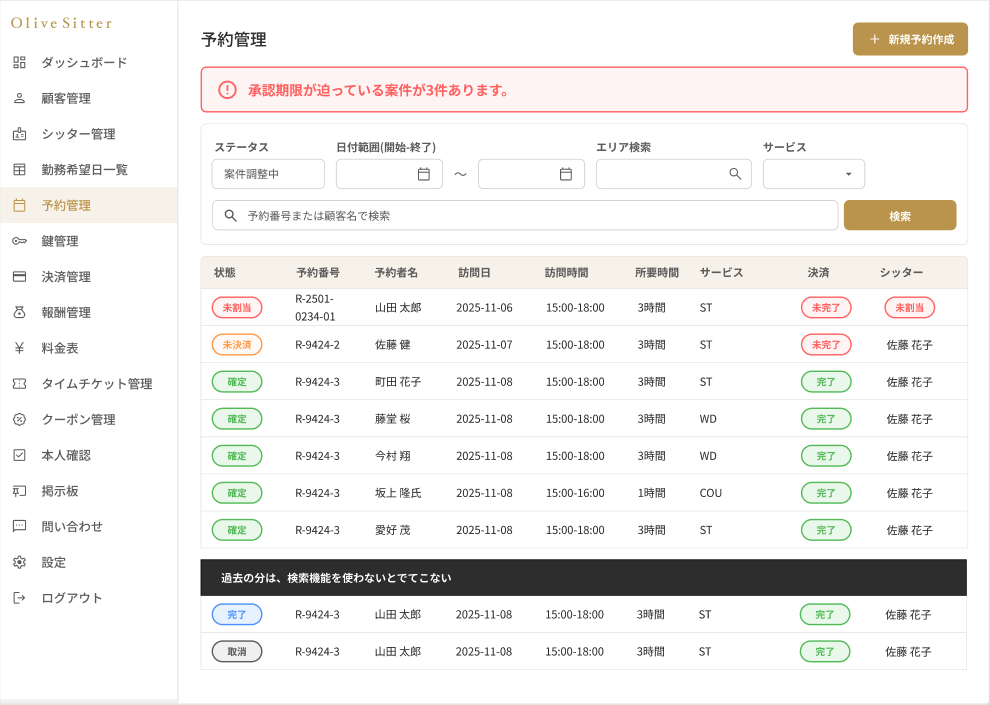Image resolution: width=990 pixels, height=705 pixels.
Task: Select 勤務希望日一覧 in the sidebar
Action: click(x=84, y=170)
